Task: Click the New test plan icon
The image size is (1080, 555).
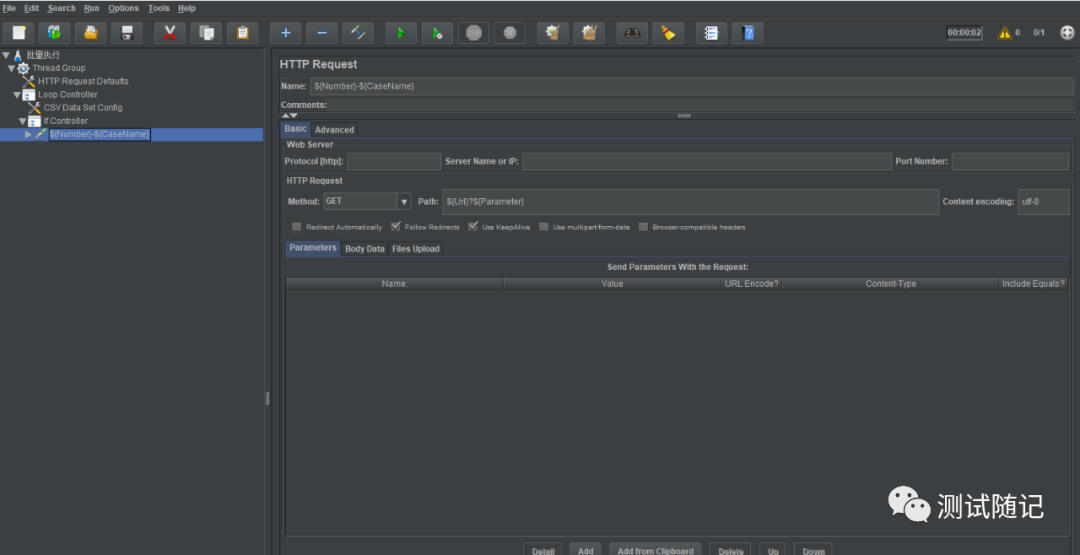Action: pyautogui.click(x=19, y=32)
